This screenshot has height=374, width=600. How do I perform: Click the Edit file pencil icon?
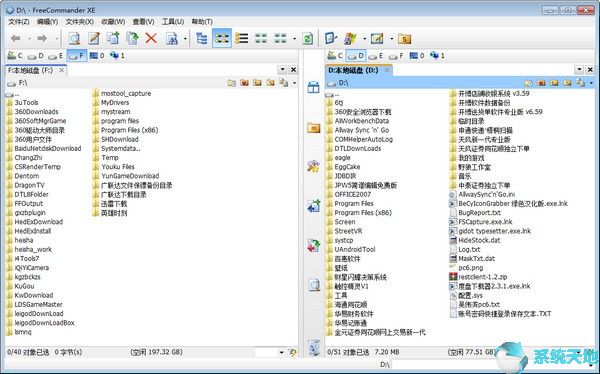(94, 38)
